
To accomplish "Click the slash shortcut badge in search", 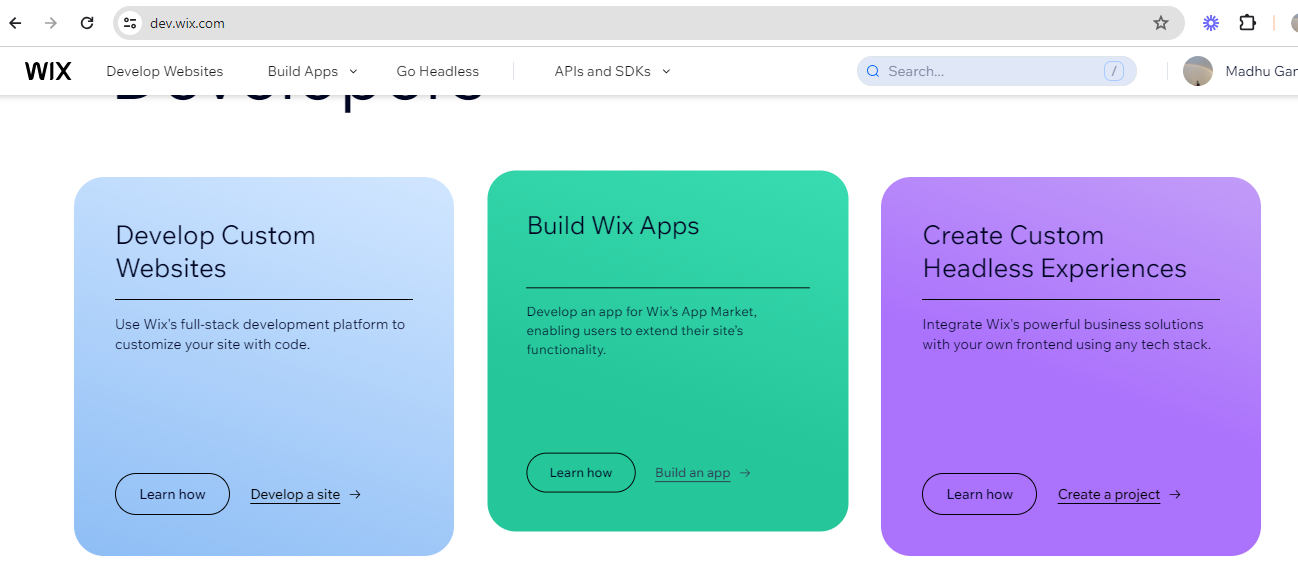I will (1114, 71).
